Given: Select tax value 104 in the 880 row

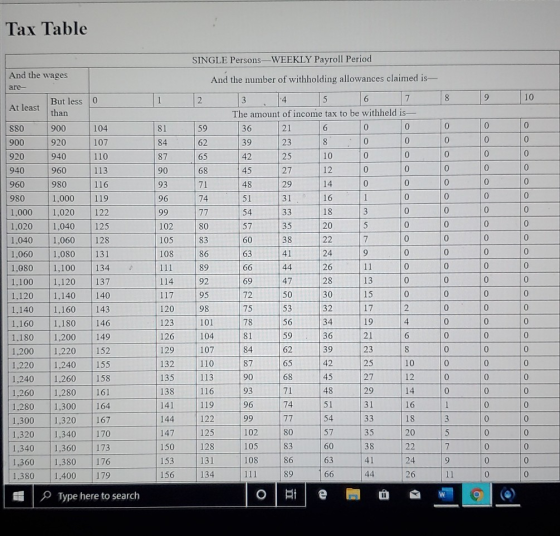Looking at the screenshot, I should (x=100, y=129).
